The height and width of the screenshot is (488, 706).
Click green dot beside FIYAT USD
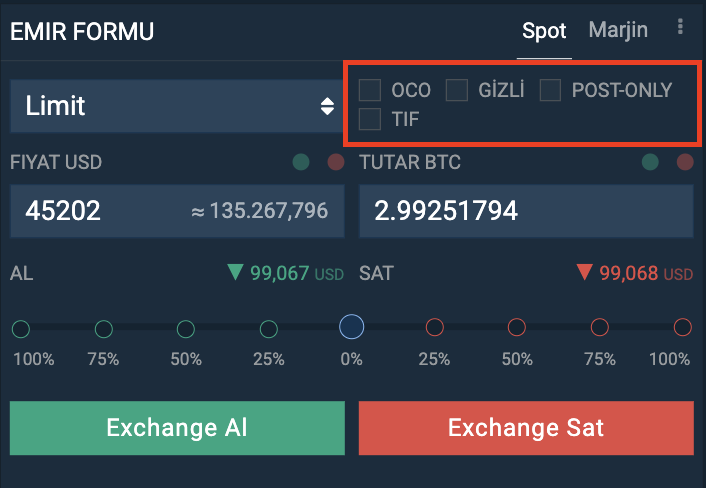(301, 162)
